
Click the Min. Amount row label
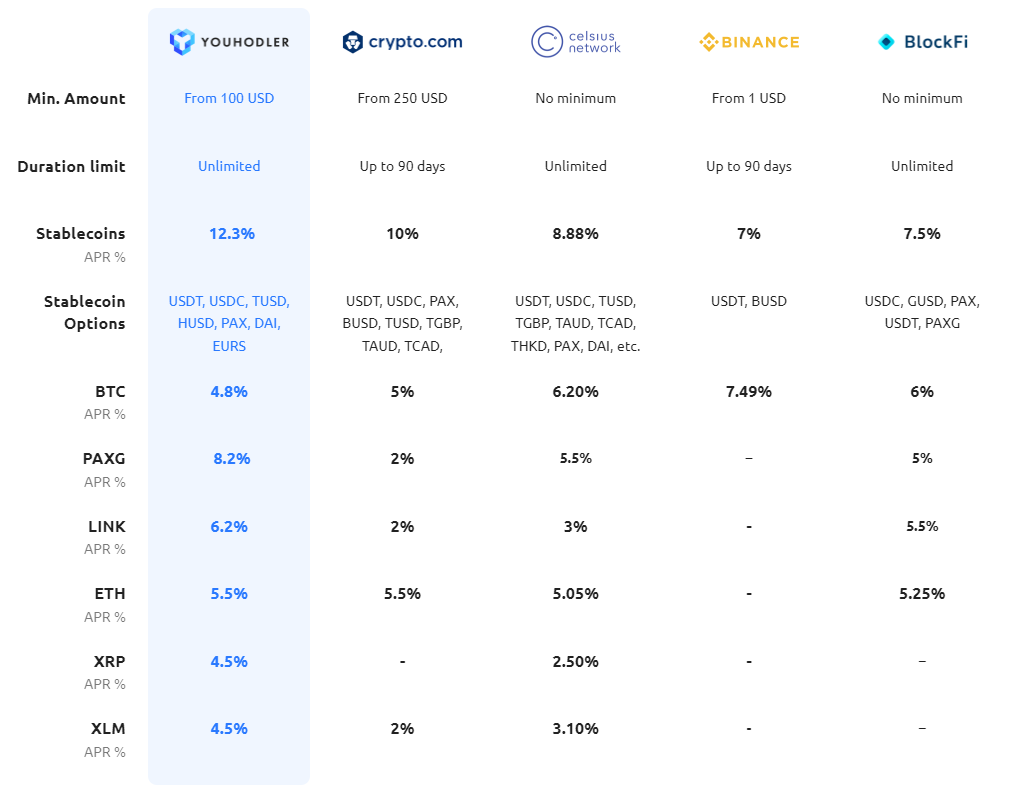pyautogui.click(x=76, y=99)
